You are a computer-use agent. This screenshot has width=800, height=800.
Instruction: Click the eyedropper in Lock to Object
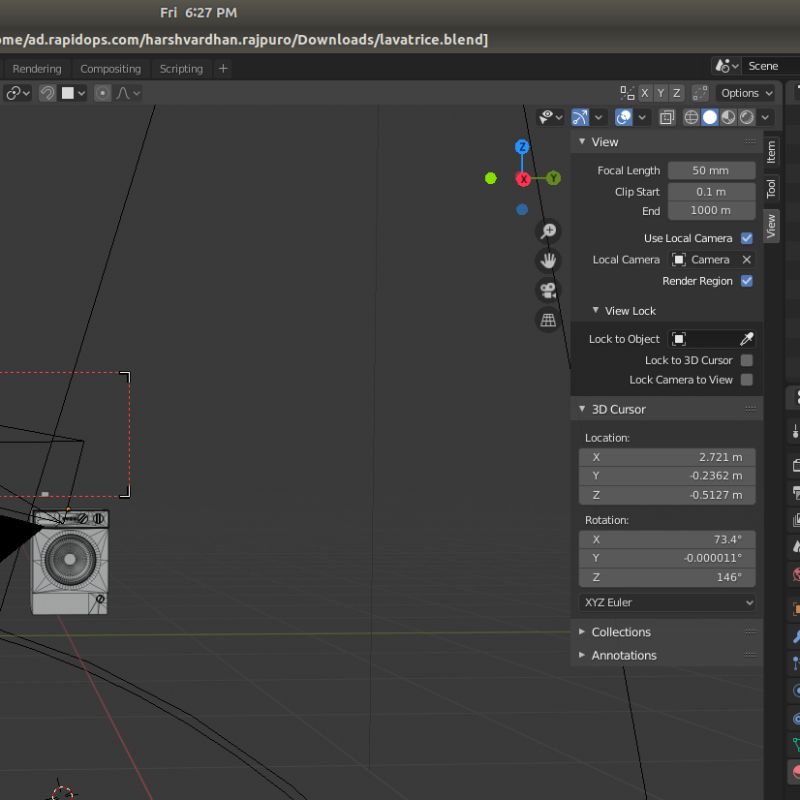[746, 339]
